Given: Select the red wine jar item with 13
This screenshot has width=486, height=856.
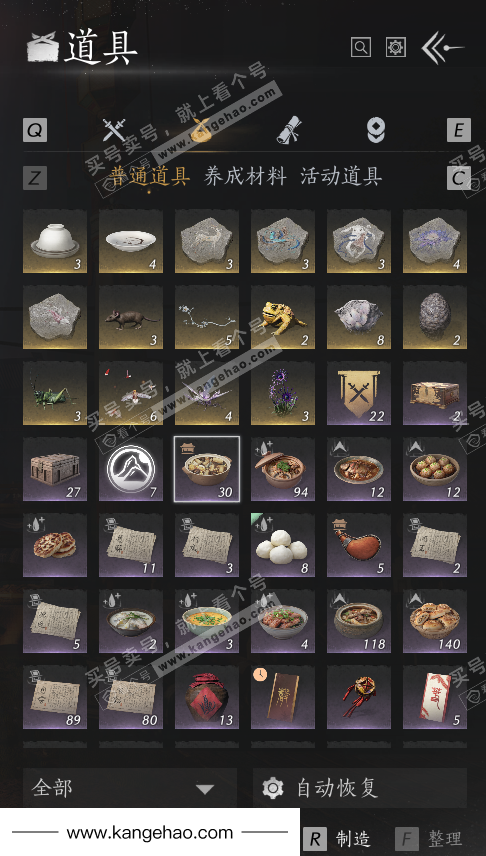Looking at the screenshot, I should tap(207, 697).
